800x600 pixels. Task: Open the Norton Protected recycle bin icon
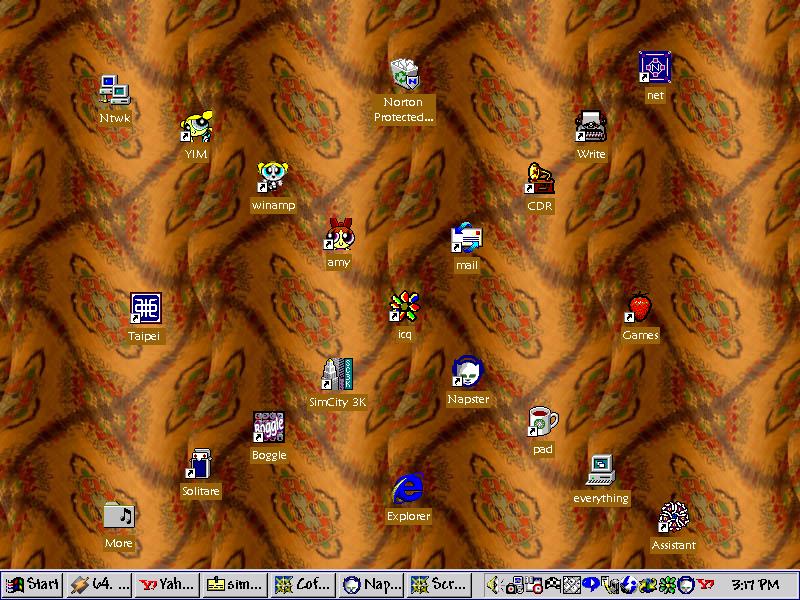[x=404, y=75]
